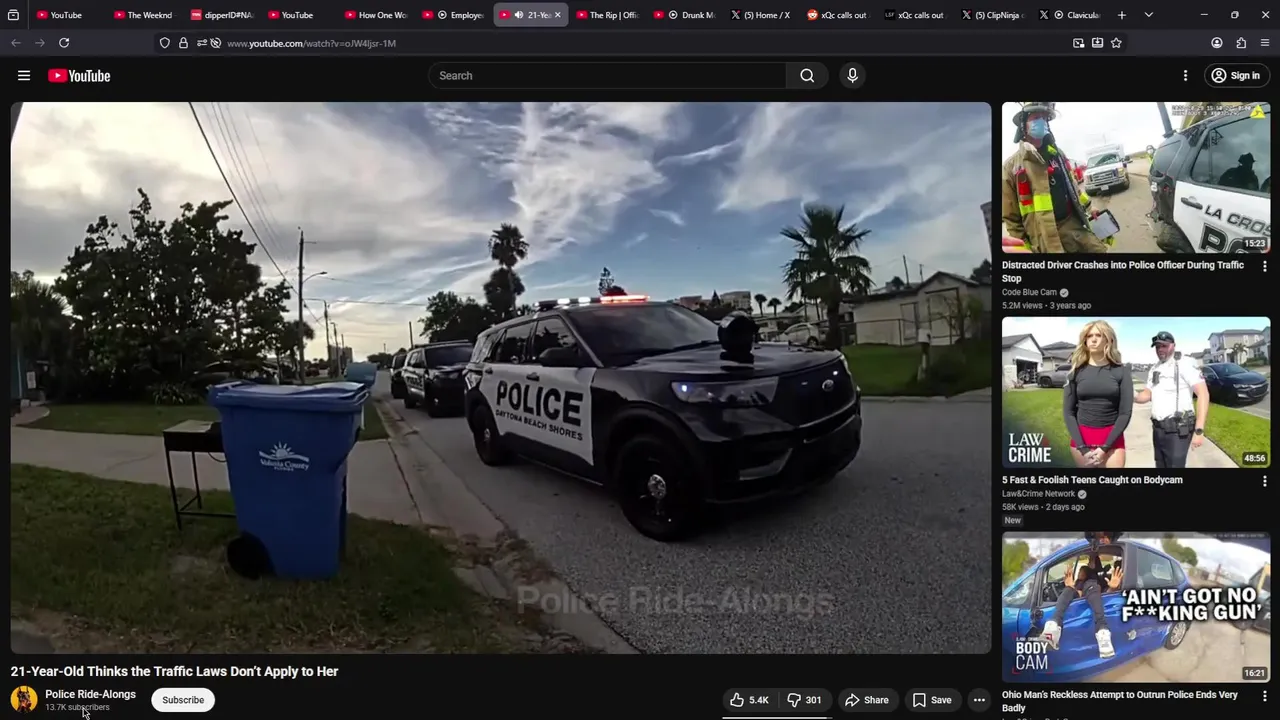Show site security padlock info
The width and height of the screenshot is (1280, 720).
pos(183,43)
